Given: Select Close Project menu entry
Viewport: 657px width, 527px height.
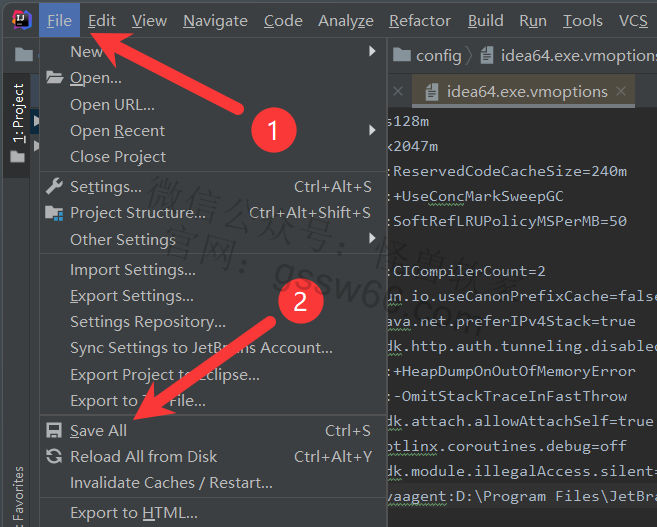Looking at the screenshot, I should point(118,157).
